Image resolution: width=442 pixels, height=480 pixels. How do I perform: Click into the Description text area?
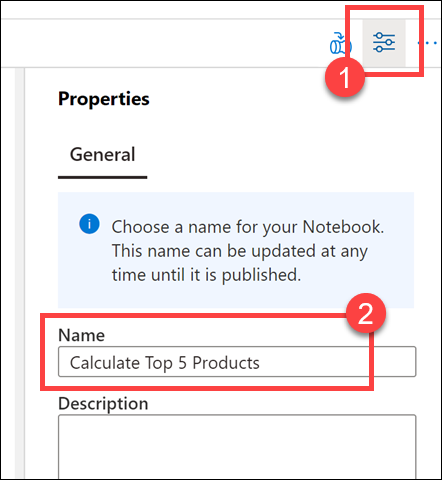pyautogui.click(x=237, y=447)
